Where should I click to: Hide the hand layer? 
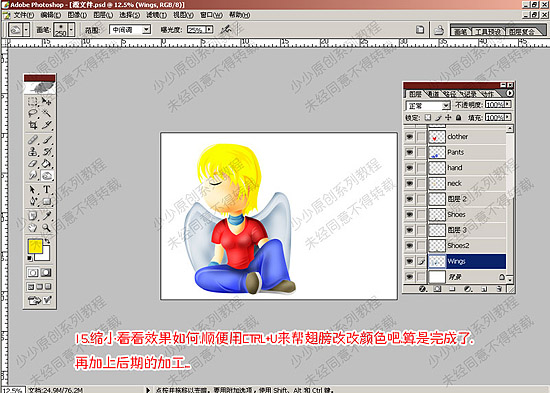(x=409, y=168)
